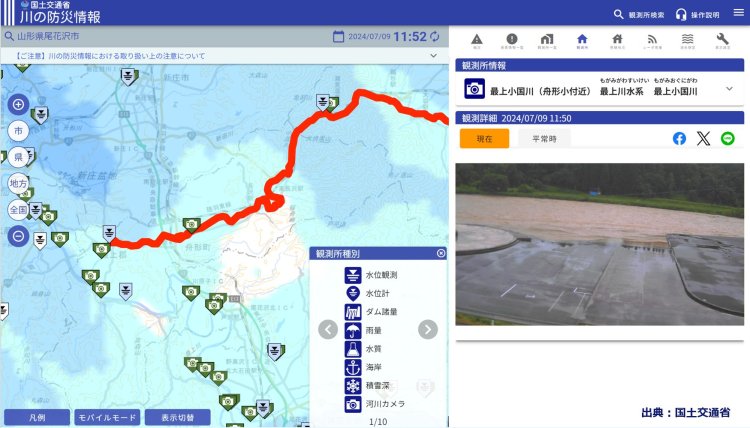
Task: Open the calendar date picker icon
Action: [338, 36]
